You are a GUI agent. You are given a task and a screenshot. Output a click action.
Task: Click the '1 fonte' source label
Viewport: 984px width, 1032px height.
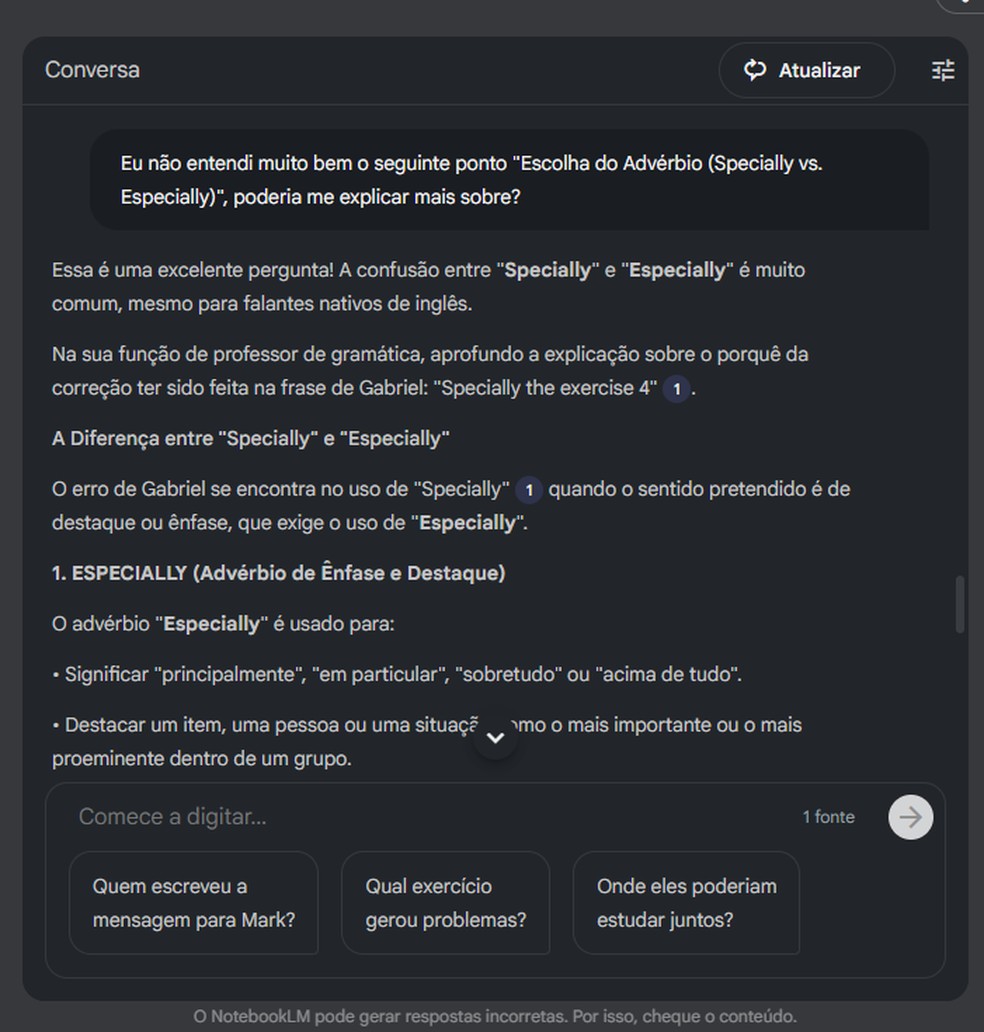pyautogui.click(x=828, y=817)
